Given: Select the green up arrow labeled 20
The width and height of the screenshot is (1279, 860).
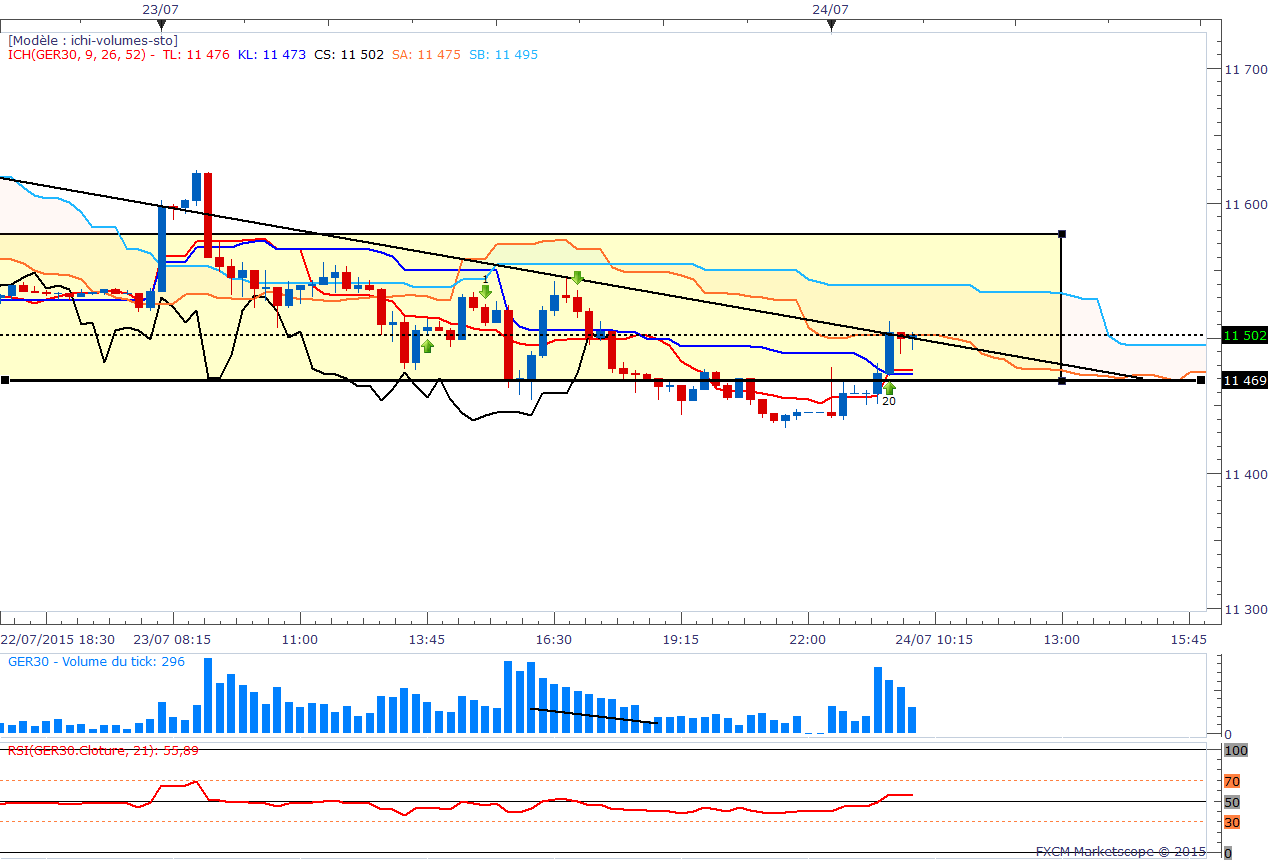Looking at the screenshot, I should pos(888,389).
